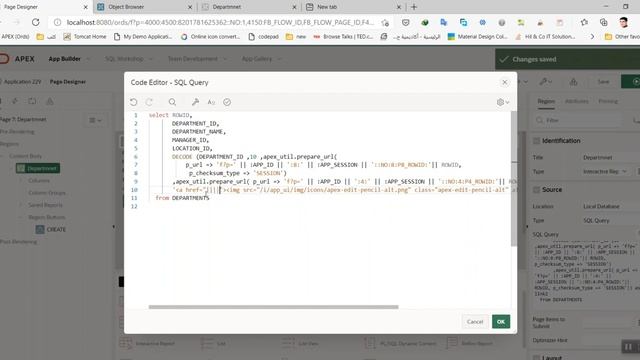The image size is (640, 360).
Task: Open the Tomcat Home bookmark
Action: point(85,37)
